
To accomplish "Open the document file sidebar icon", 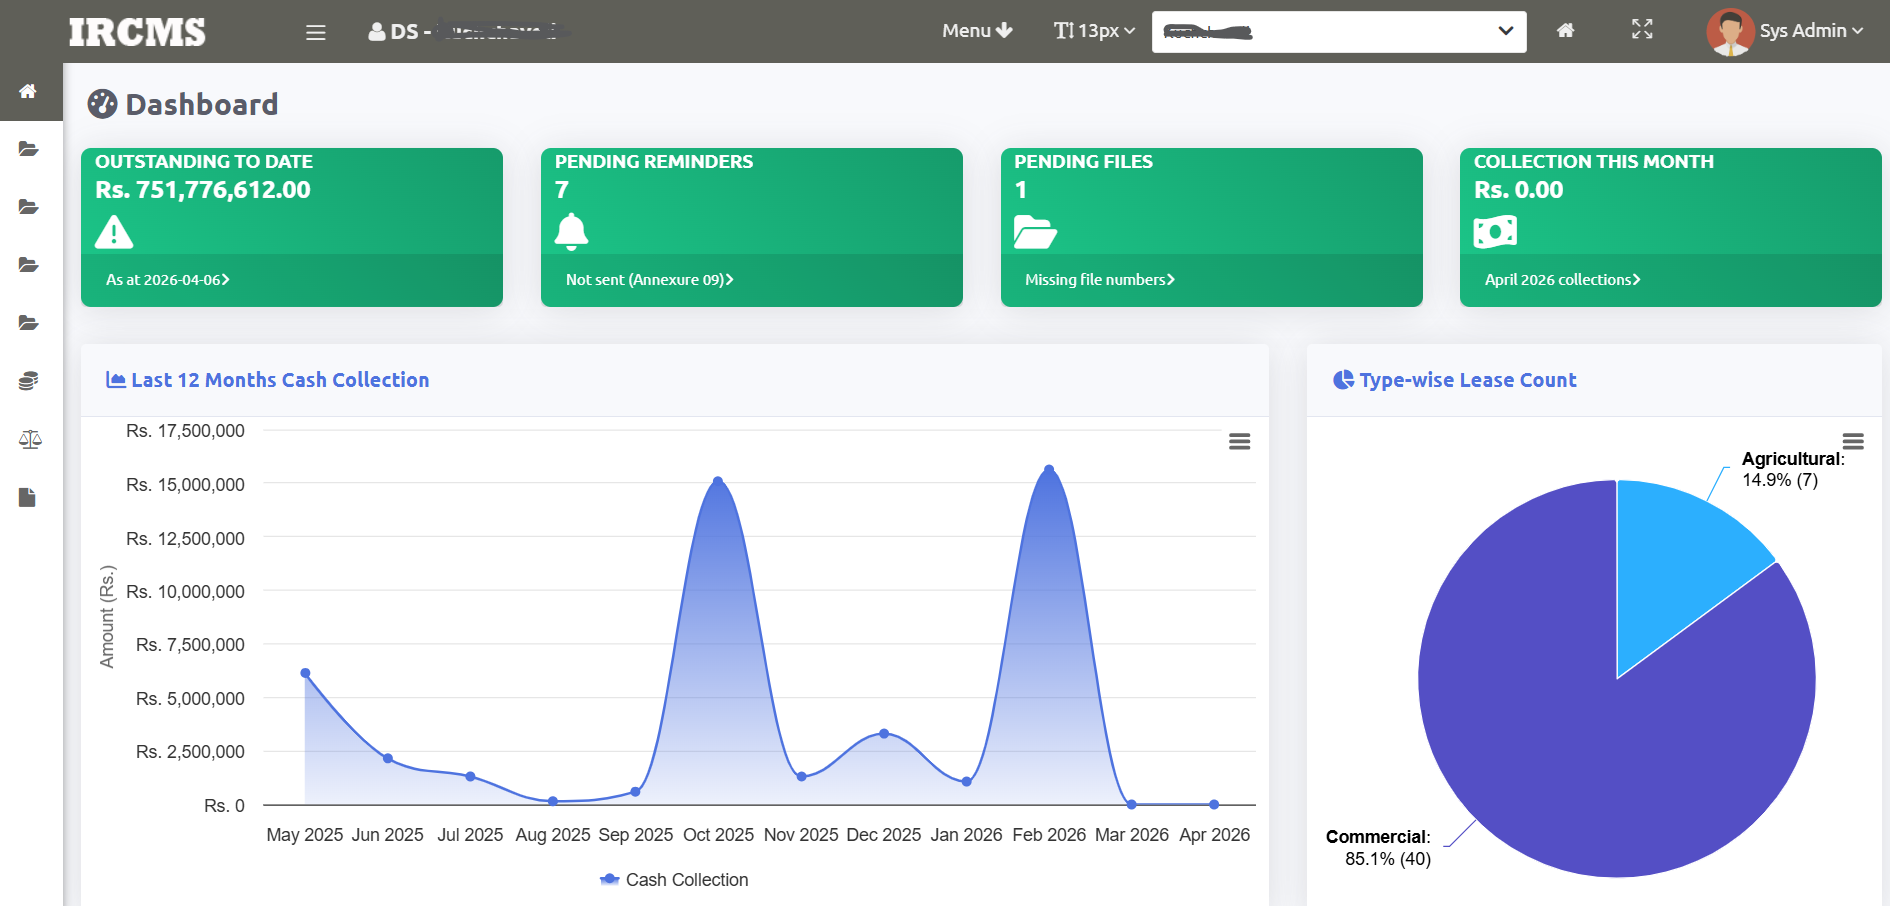I will click(28, 497).
